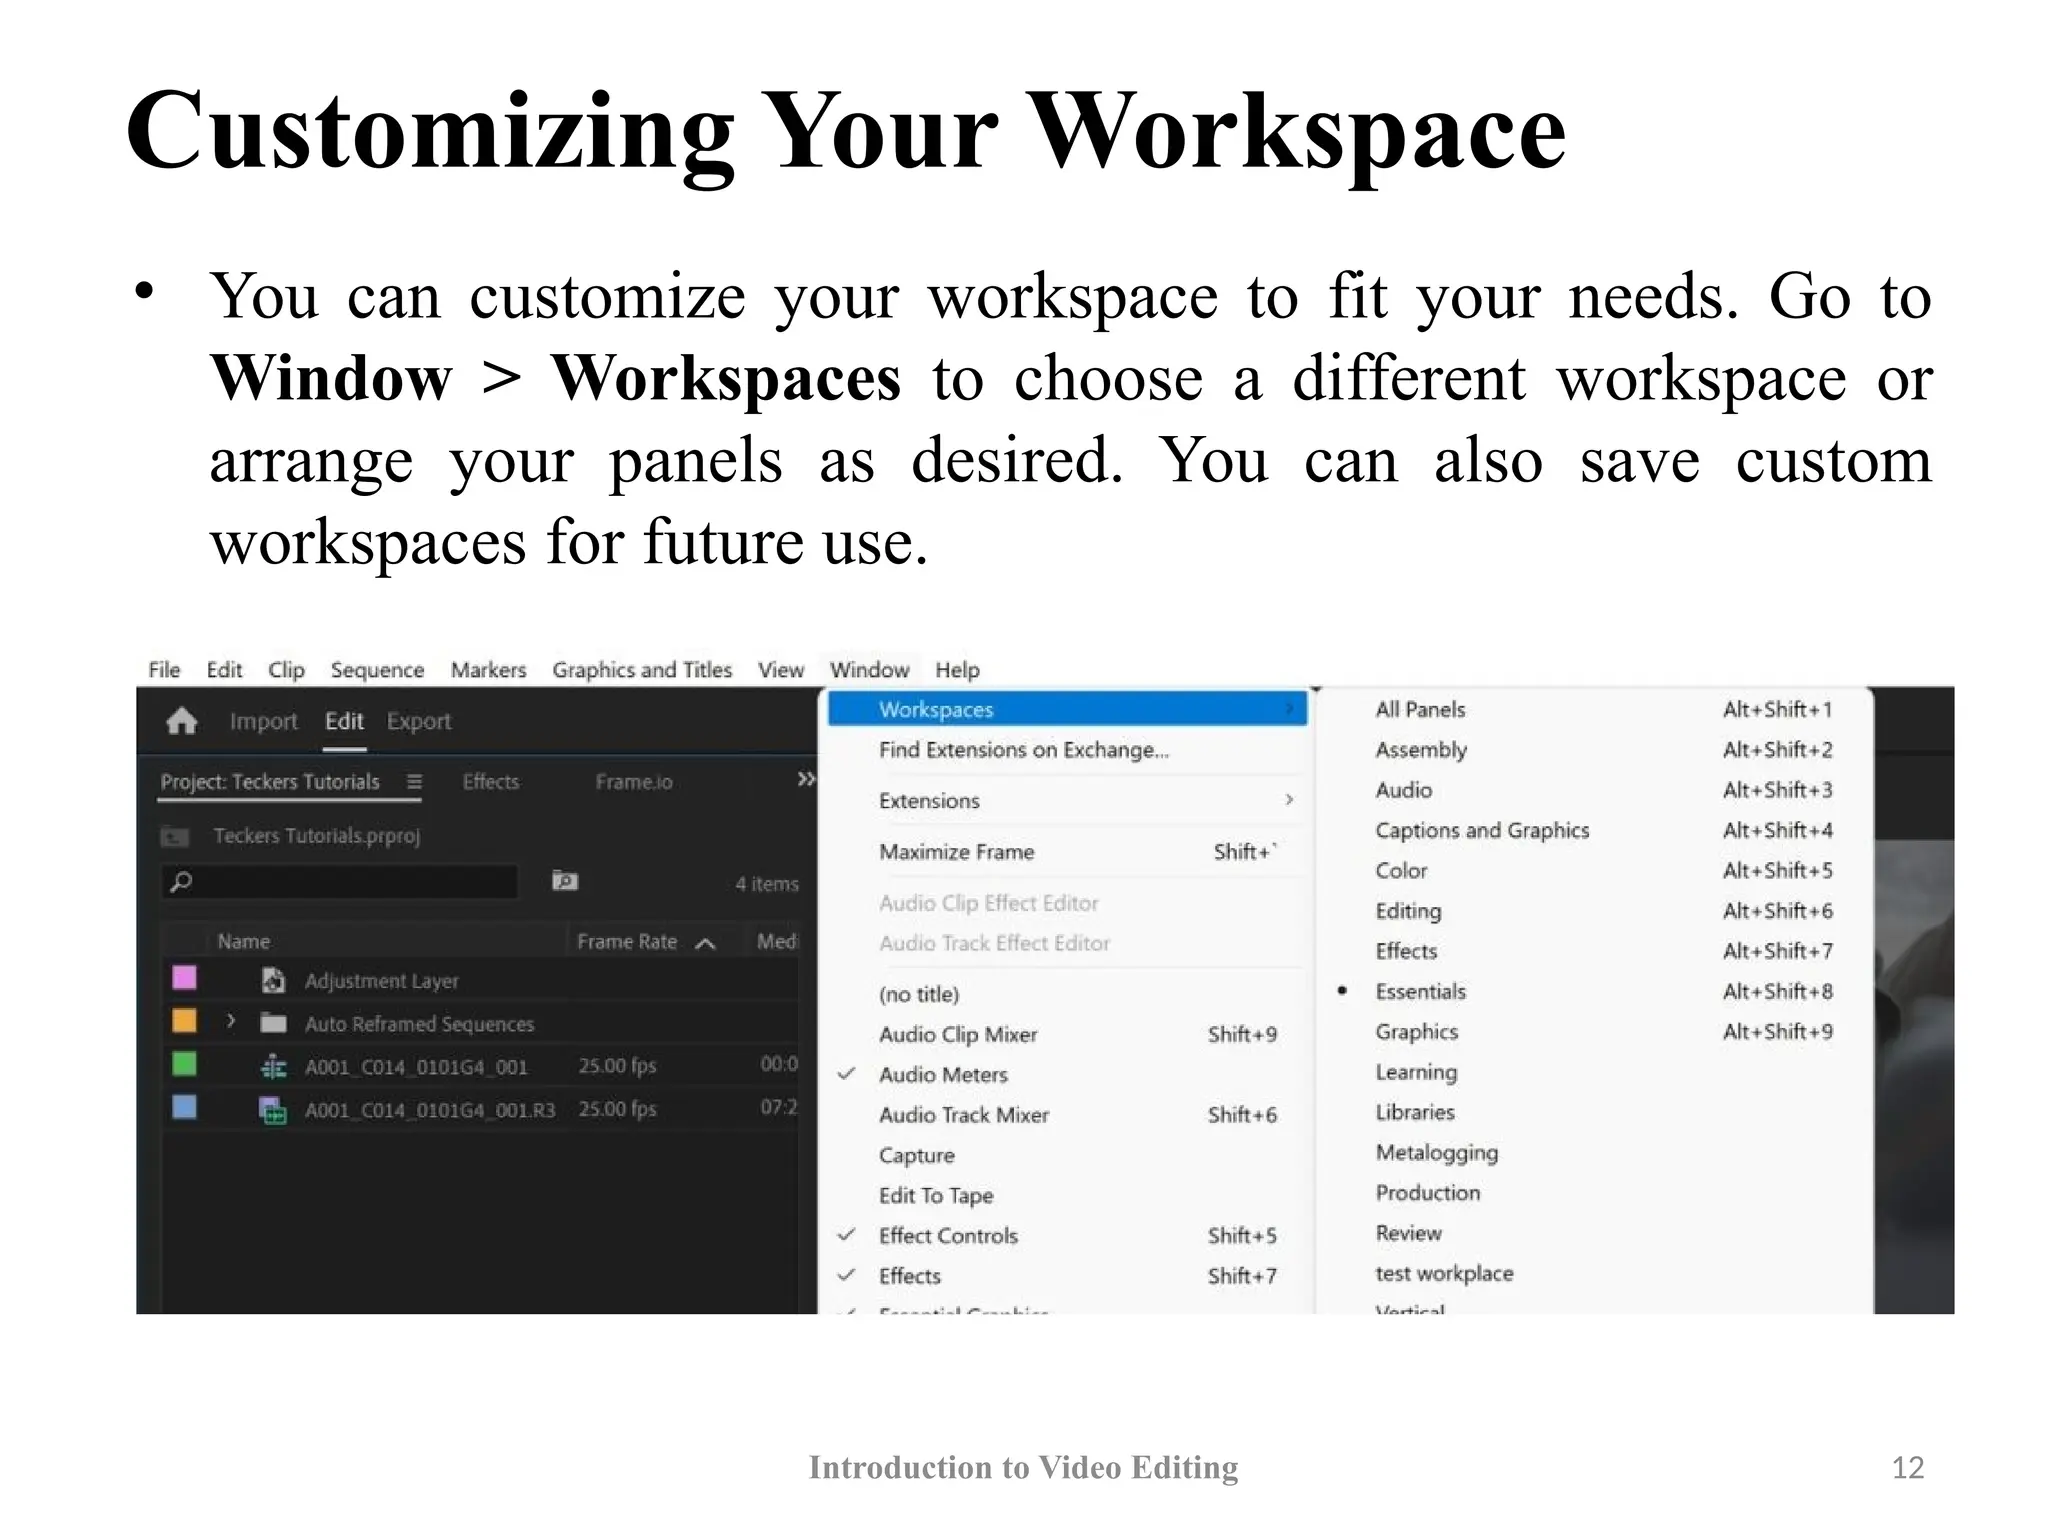This screenshot has width=2048, height=1536.
Task: Click Auto Reframed Sequences folder icon
Action: (273, 1023)
